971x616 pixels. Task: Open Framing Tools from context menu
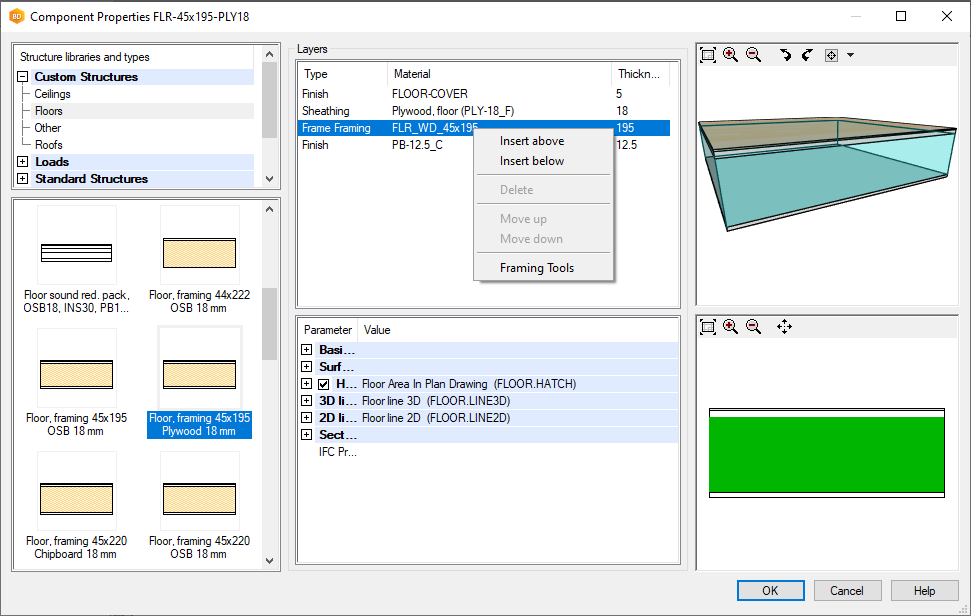537,268
